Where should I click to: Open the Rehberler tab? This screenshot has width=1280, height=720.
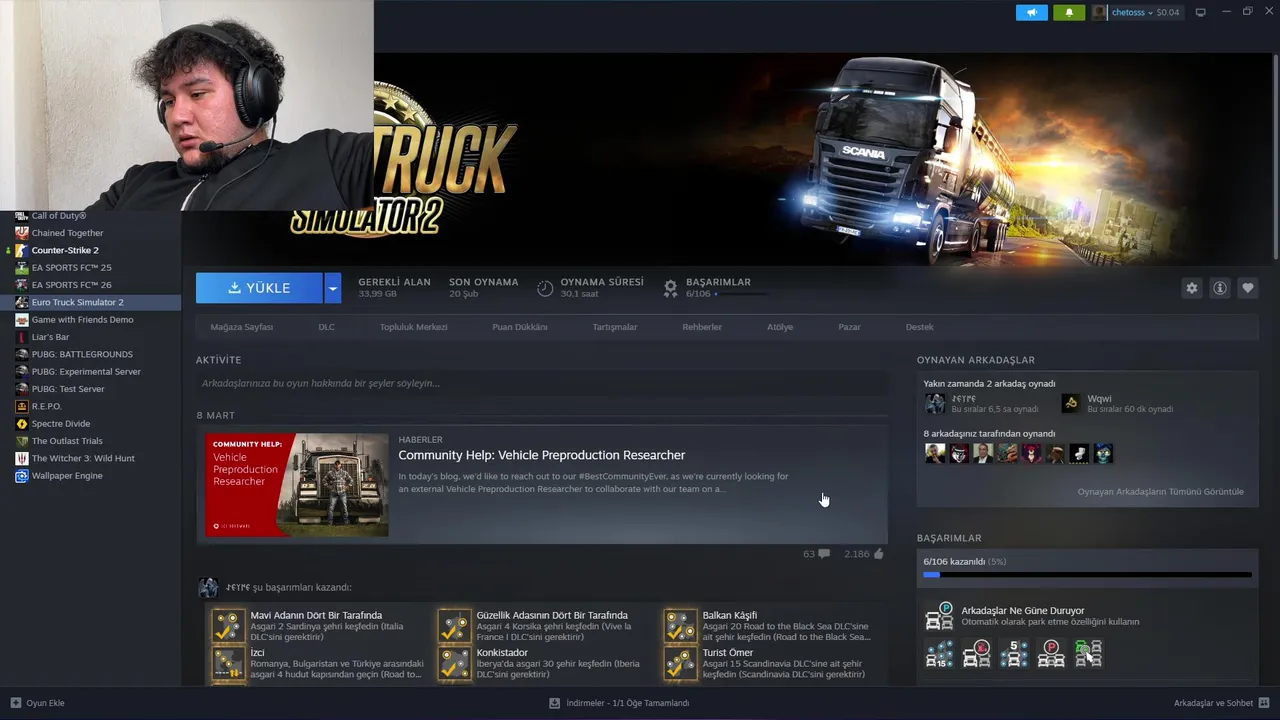702,327
